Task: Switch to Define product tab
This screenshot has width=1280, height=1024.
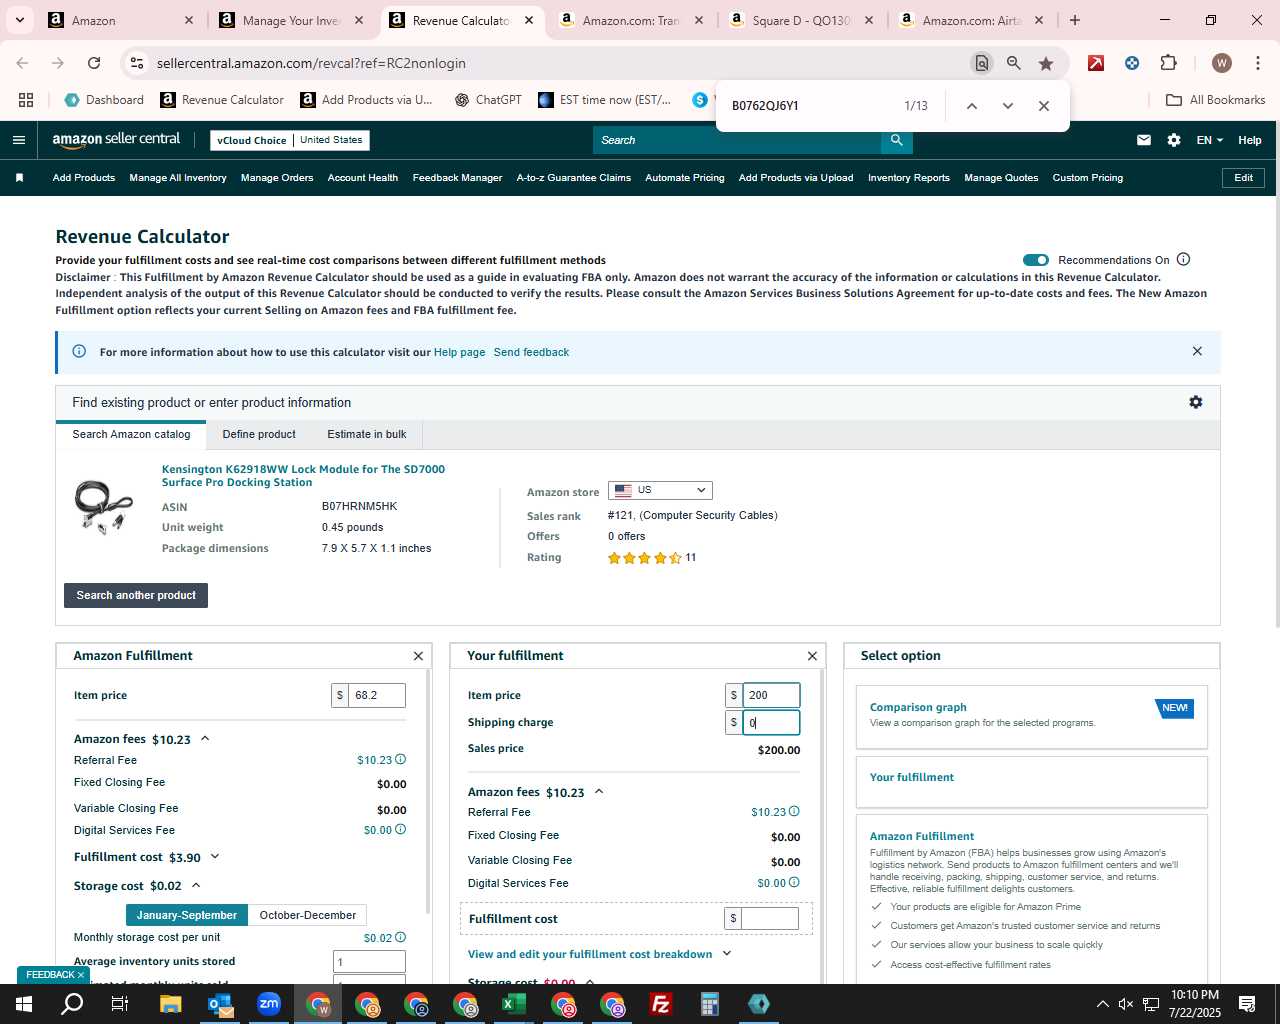Action: (x=259, y=434)
